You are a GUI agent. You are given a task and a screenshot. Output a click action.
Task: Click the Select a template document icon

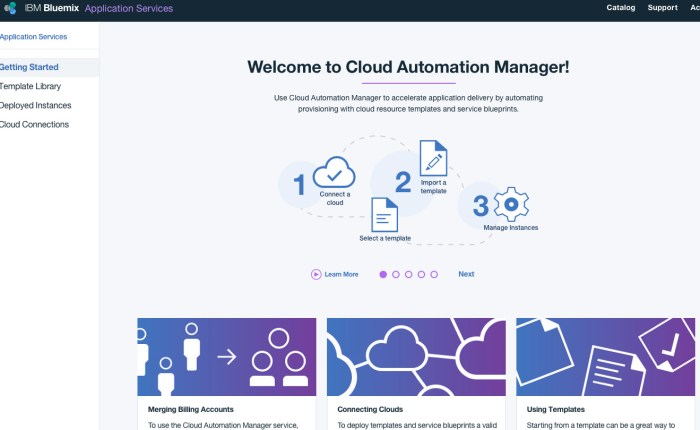pyautogui.click(x=384, y=215)
